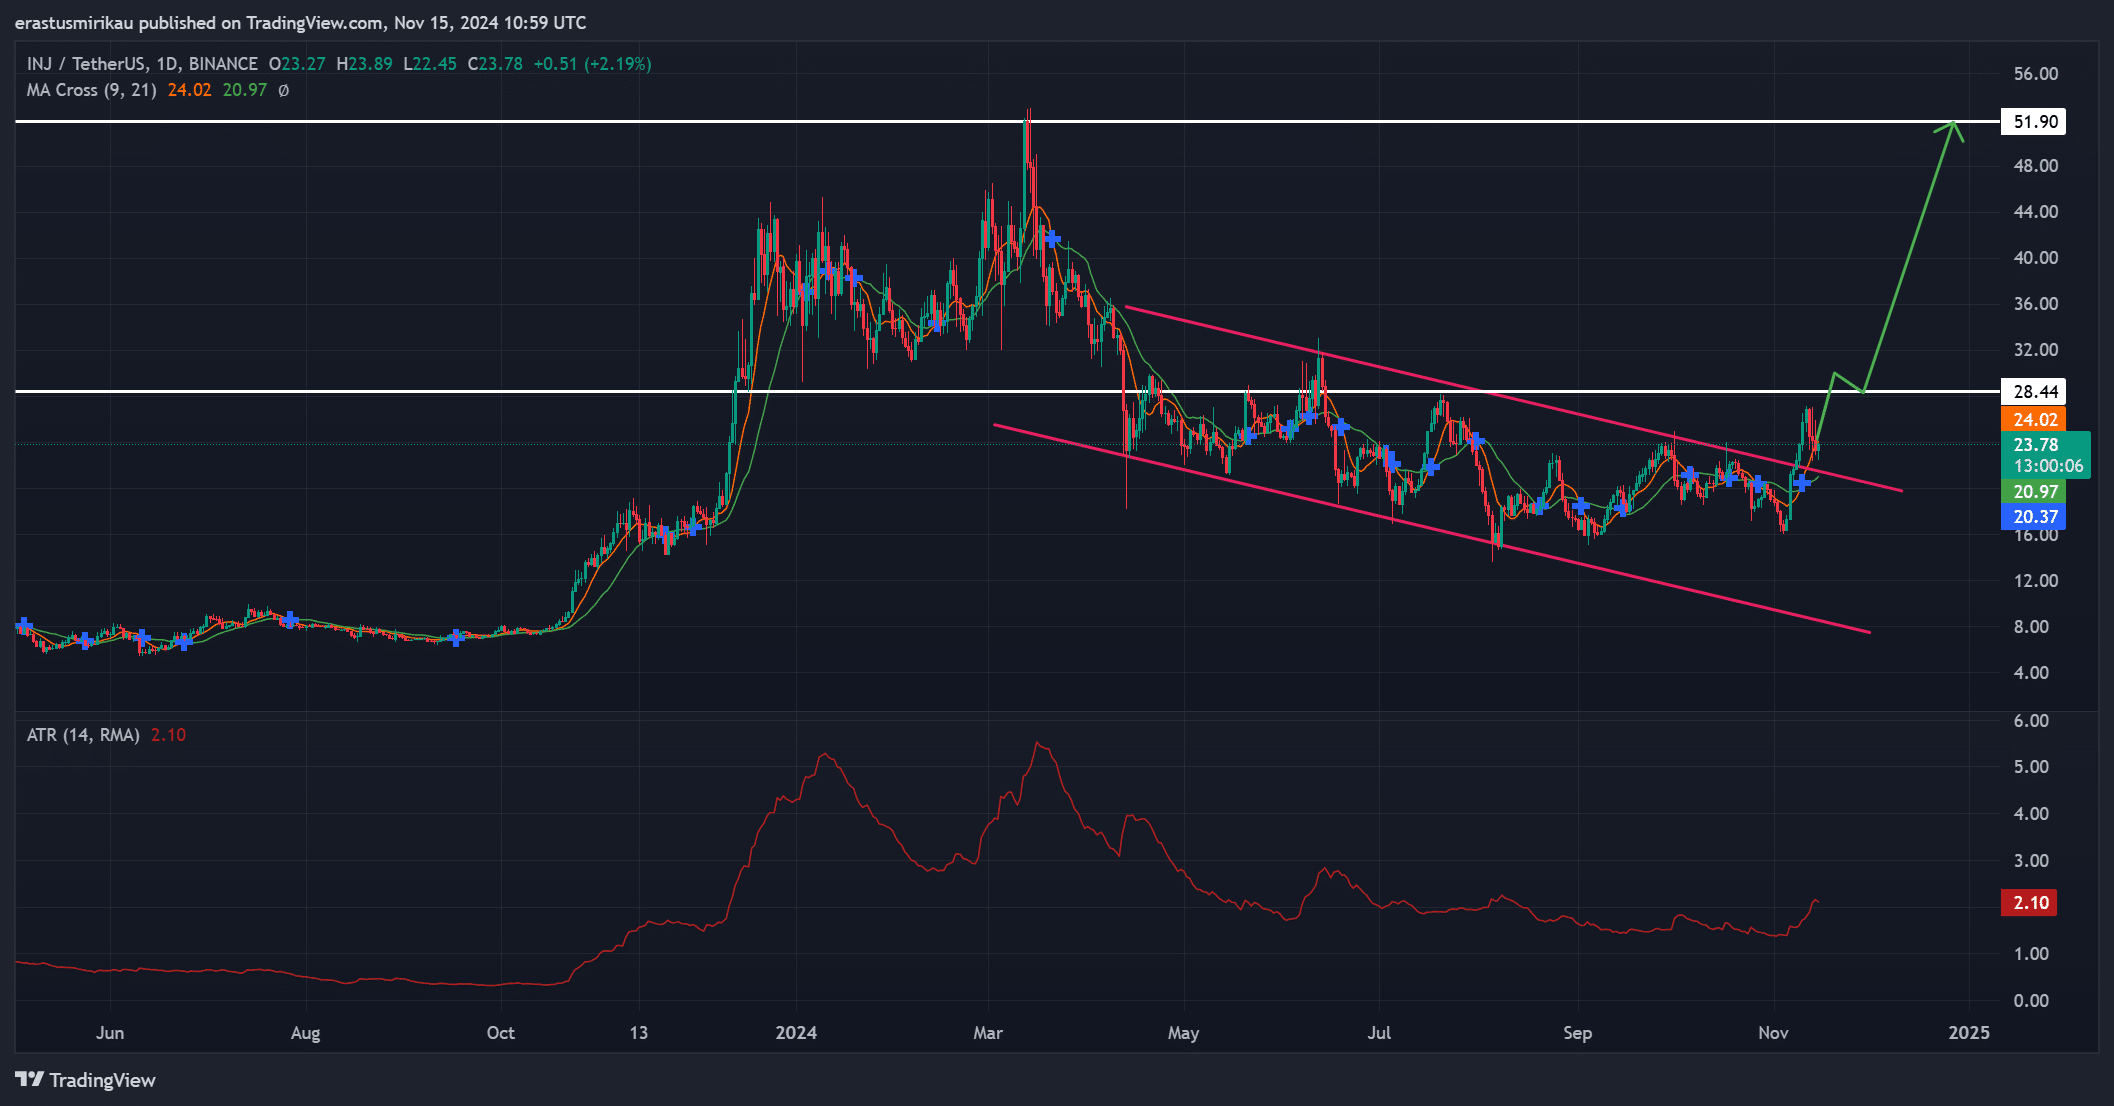Screen dimensions: 2114x1106
Task: Click the +0.51 (+2.19%) change value
Action: 592,64
